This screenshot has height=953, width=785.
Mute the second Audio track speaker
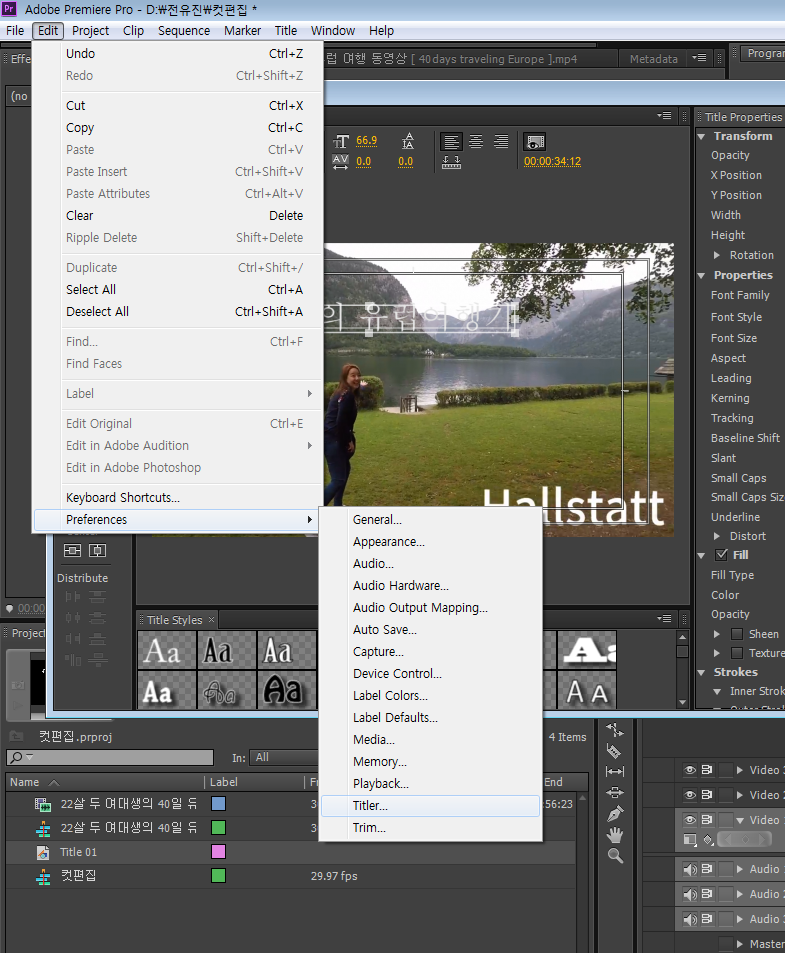(690, 894)
